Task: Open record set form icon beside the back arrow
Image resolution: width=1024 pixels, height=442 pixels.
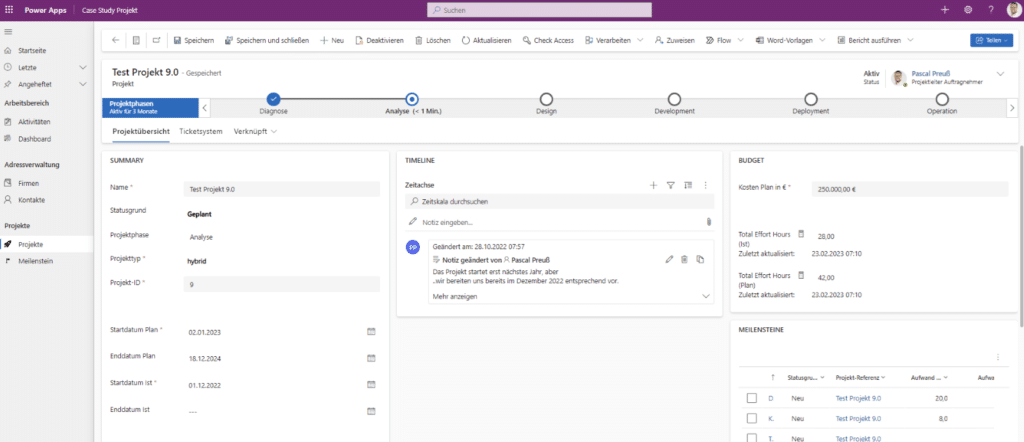Action: point(136,40)
